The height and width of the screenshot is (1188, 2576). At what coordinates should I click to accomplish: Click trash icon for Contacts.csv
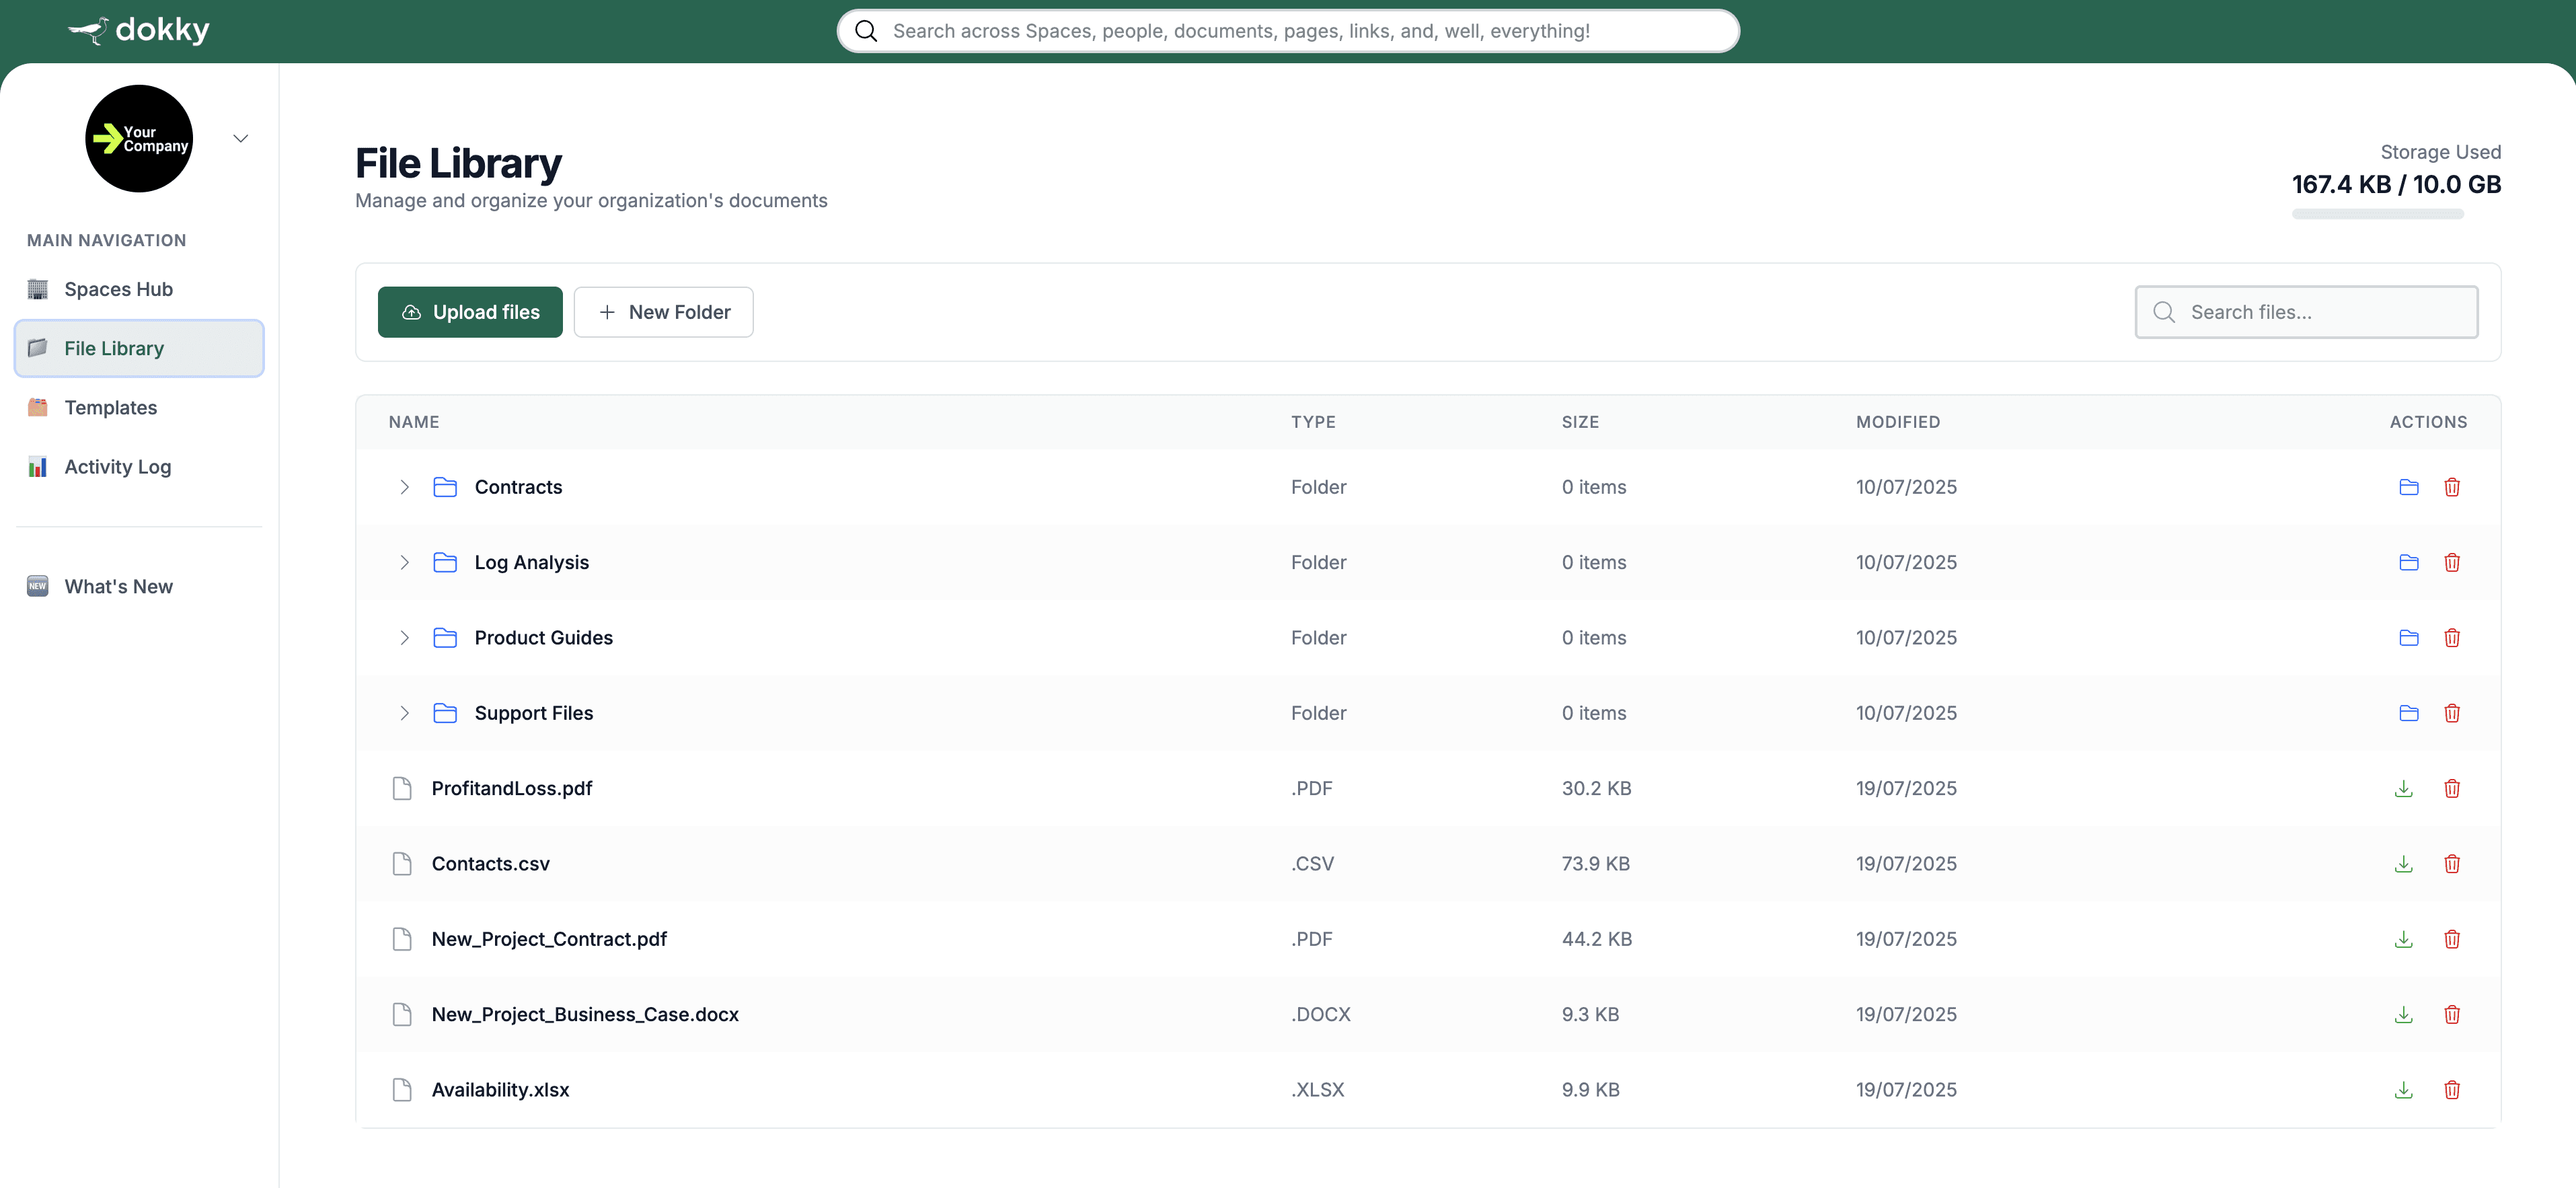coord(2451,864)
